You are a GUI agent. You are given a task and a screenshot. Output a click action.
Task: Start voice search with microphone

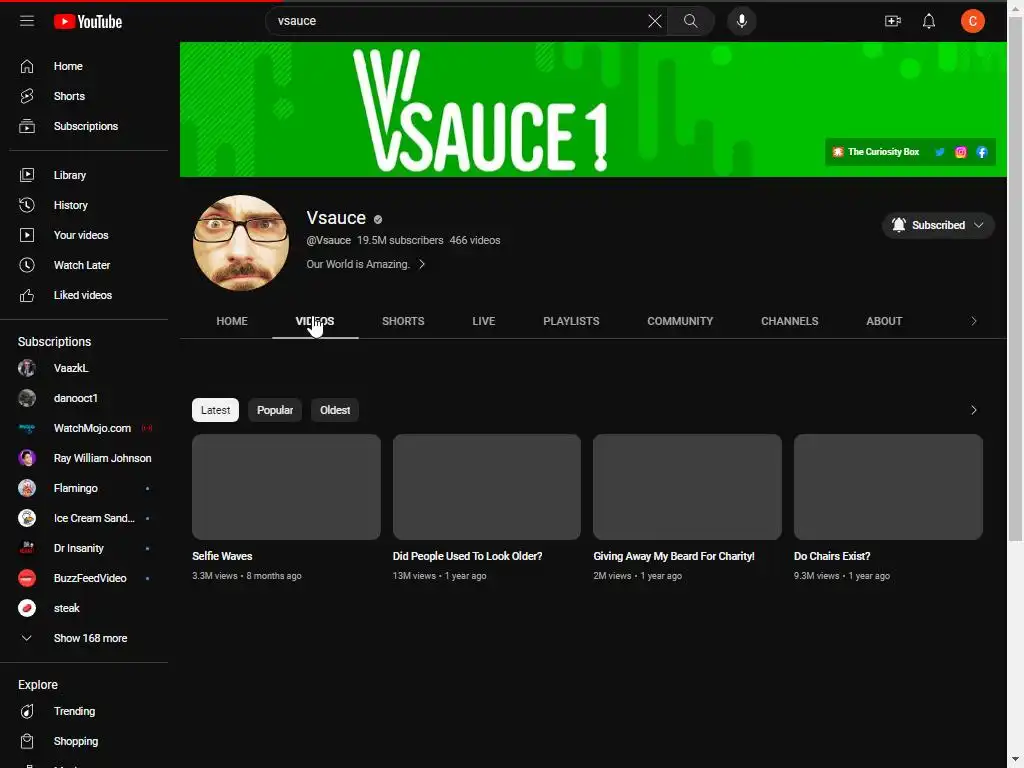coord(741,21)
